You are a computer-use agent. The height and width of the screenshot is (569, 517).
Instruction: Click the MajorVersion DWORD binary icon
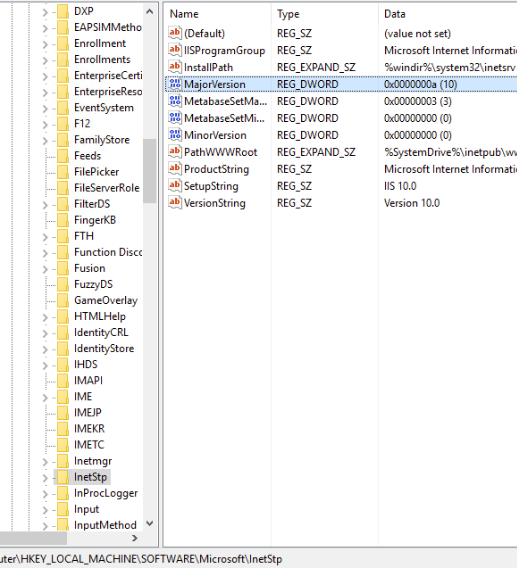click(175, 84)
